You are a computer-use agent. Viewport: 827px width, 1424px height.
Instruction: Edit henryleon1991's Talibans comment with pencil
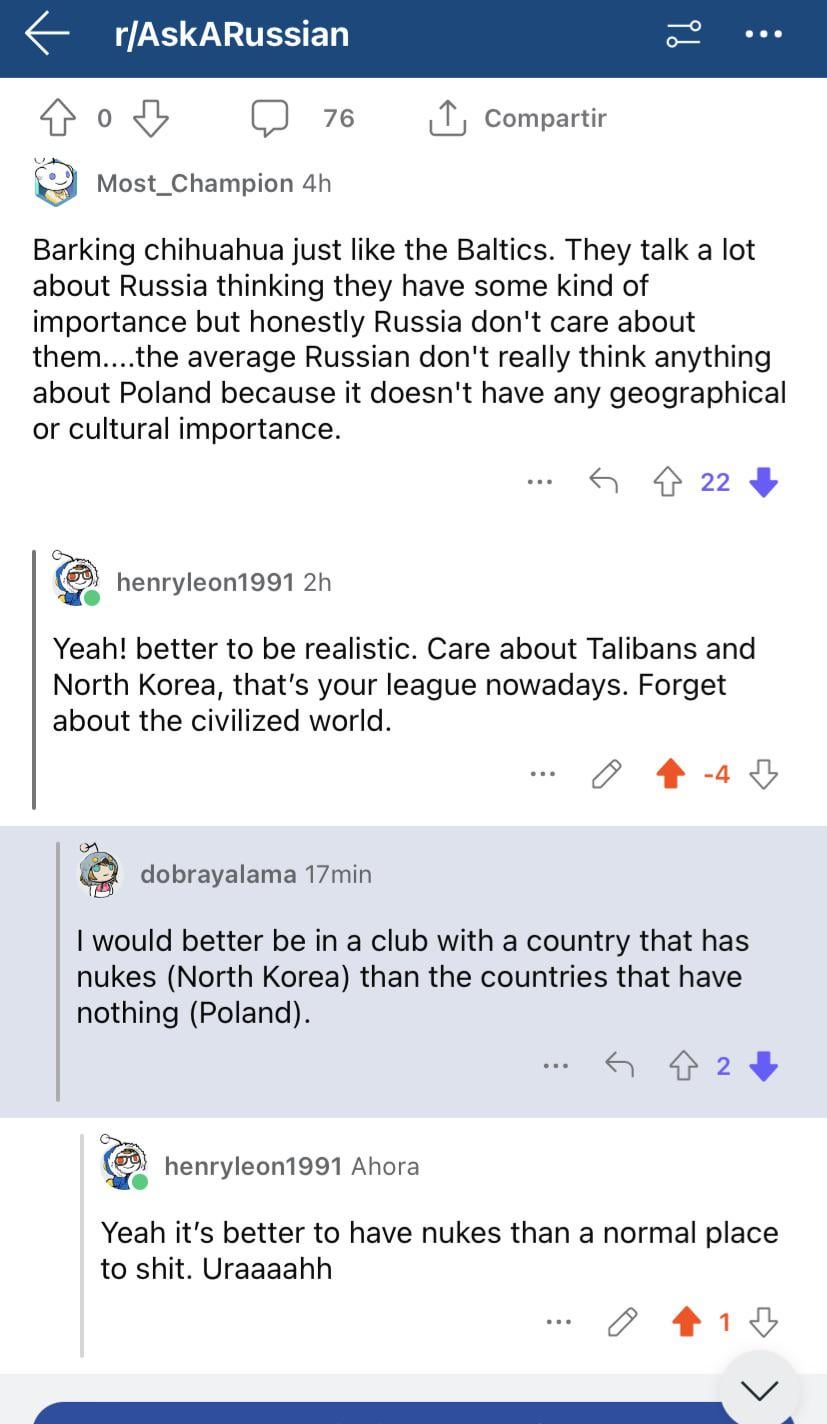click(x=606, y=774)
